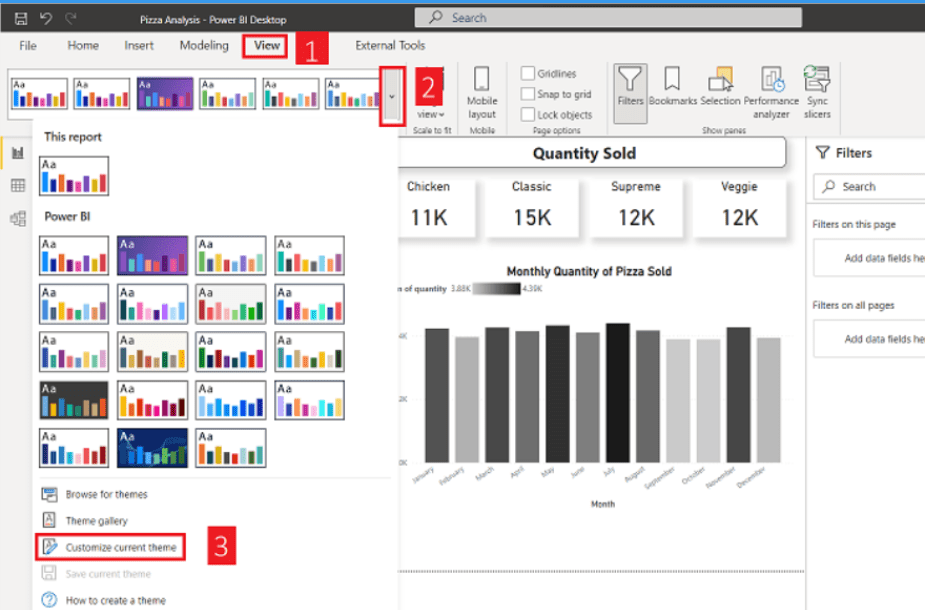Click the Undo arrow icon
Screen dimensions: 925x610
(x=46, y=18)
